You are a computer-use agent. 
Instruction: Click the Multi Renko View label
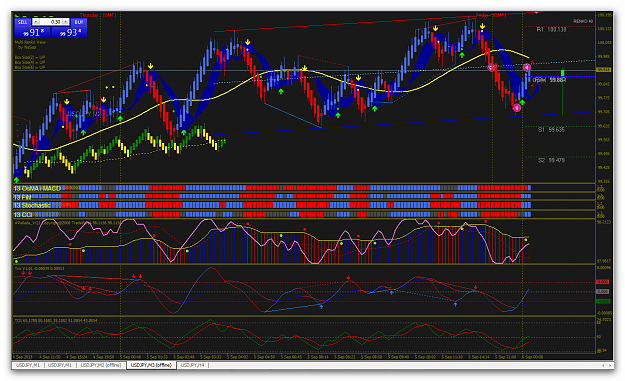30,42
